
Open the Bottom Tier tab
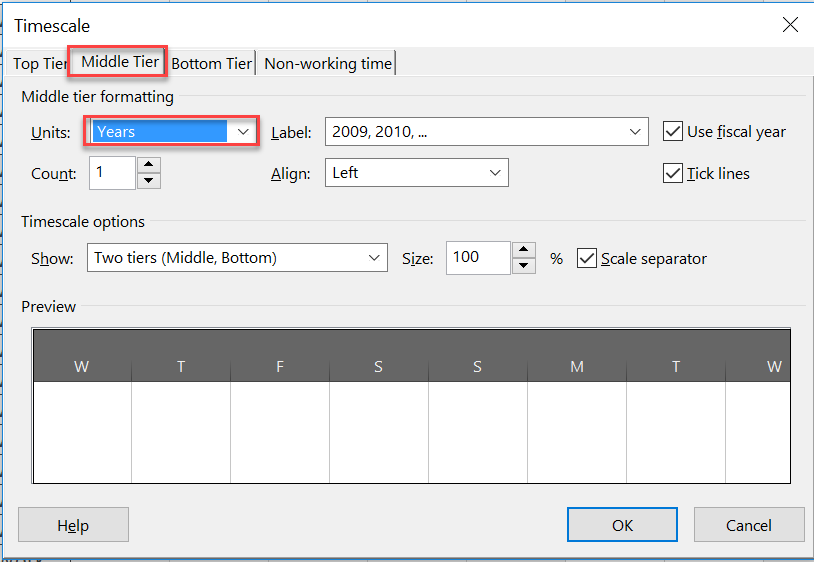pos(211,64)
